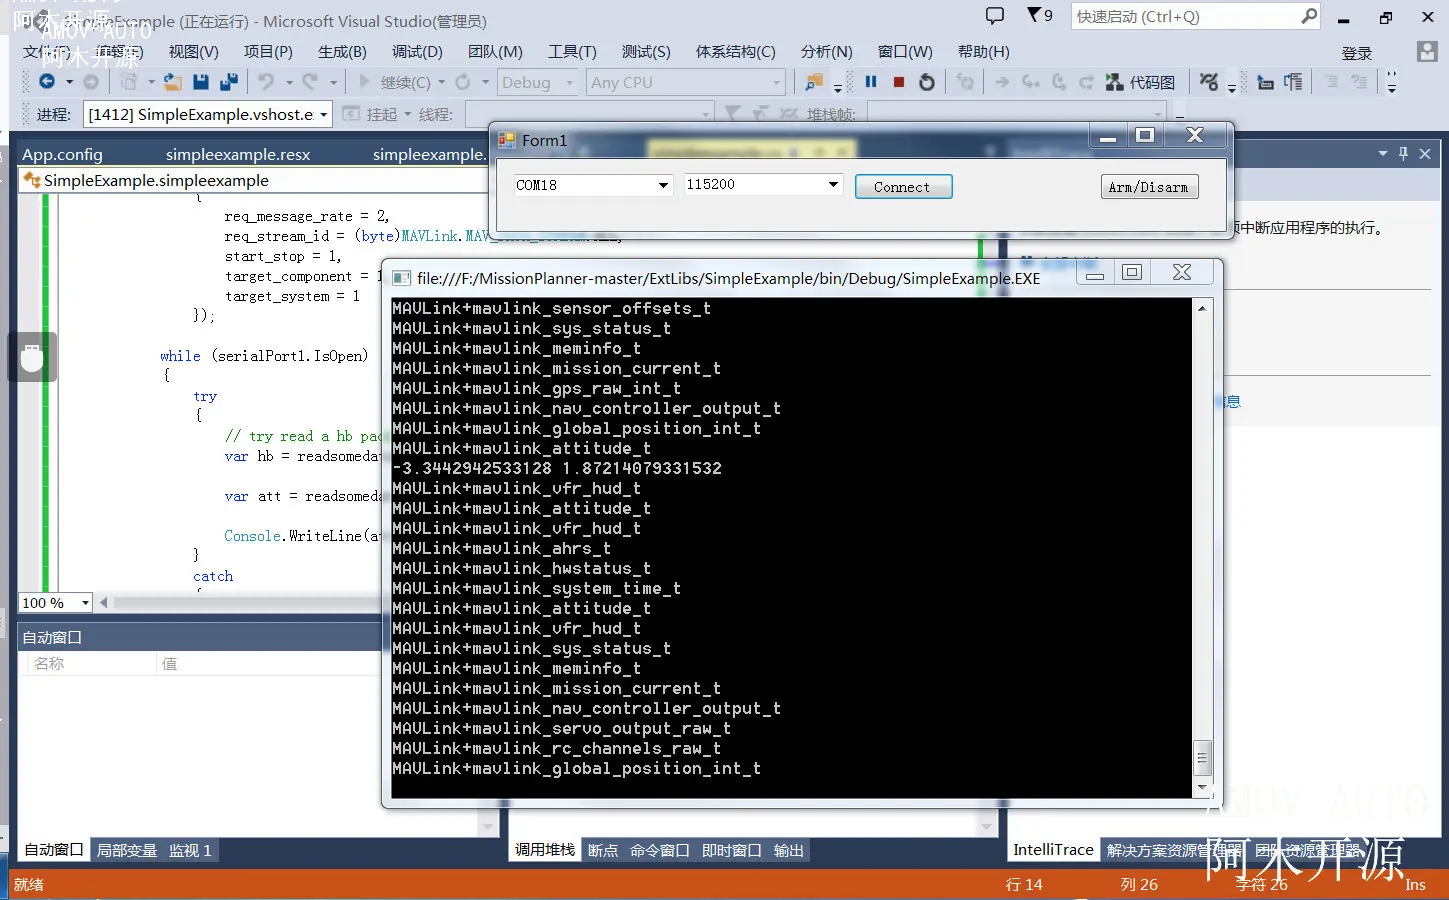The width and height of the screenshot is (1449, 900).
Task: Click the Step Over icon
Action: point(1059,82)
